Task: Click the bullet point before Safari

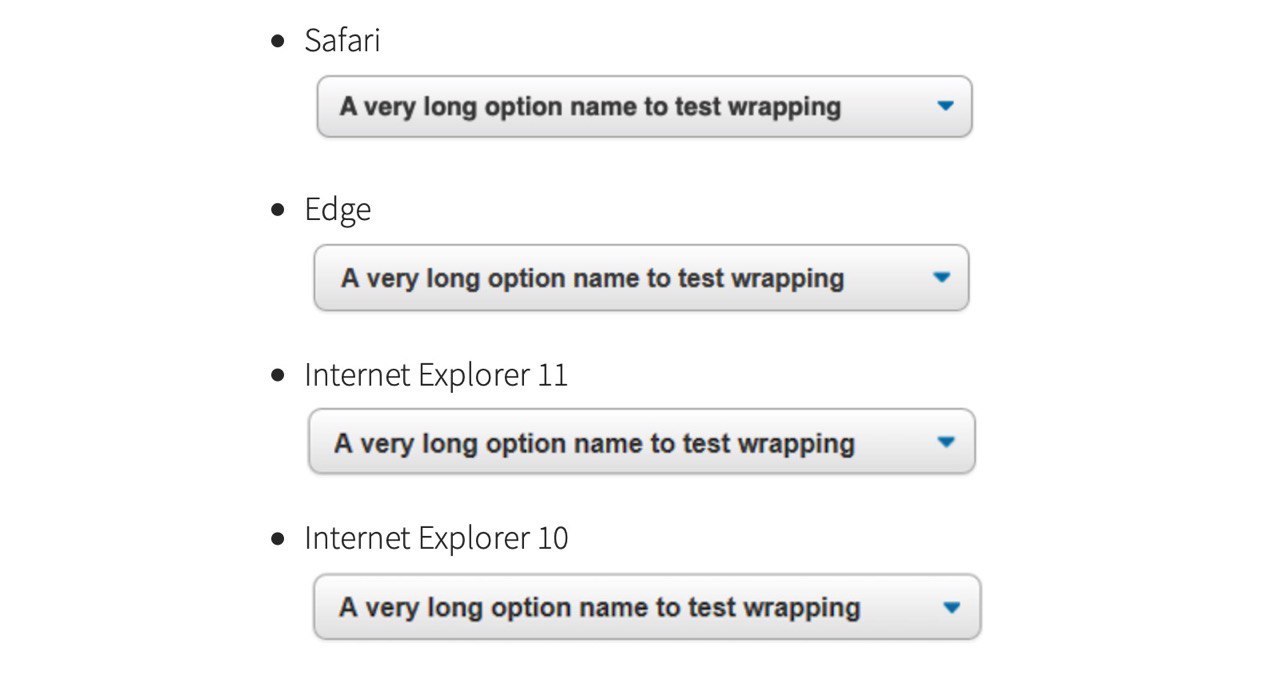Action: [278, 42]
